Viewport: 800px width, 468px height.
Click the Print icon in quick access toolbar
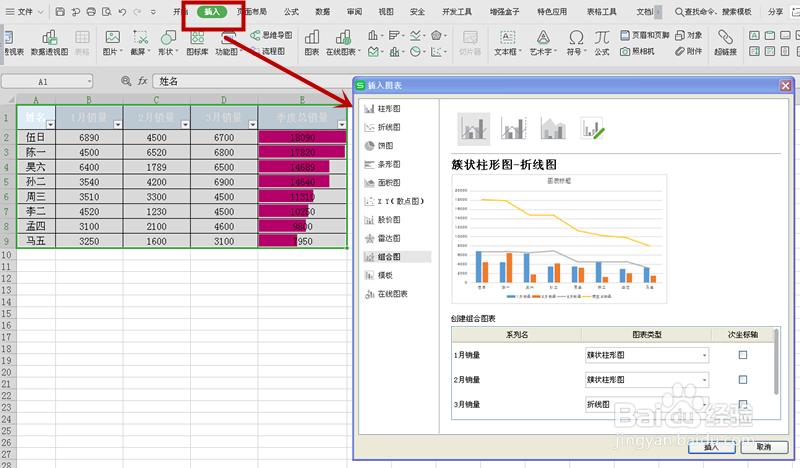(x=91, y=11)
